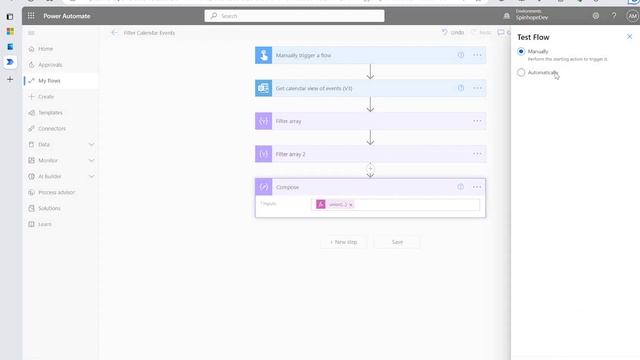Open the help question mark icon

(x=614, y=16)
